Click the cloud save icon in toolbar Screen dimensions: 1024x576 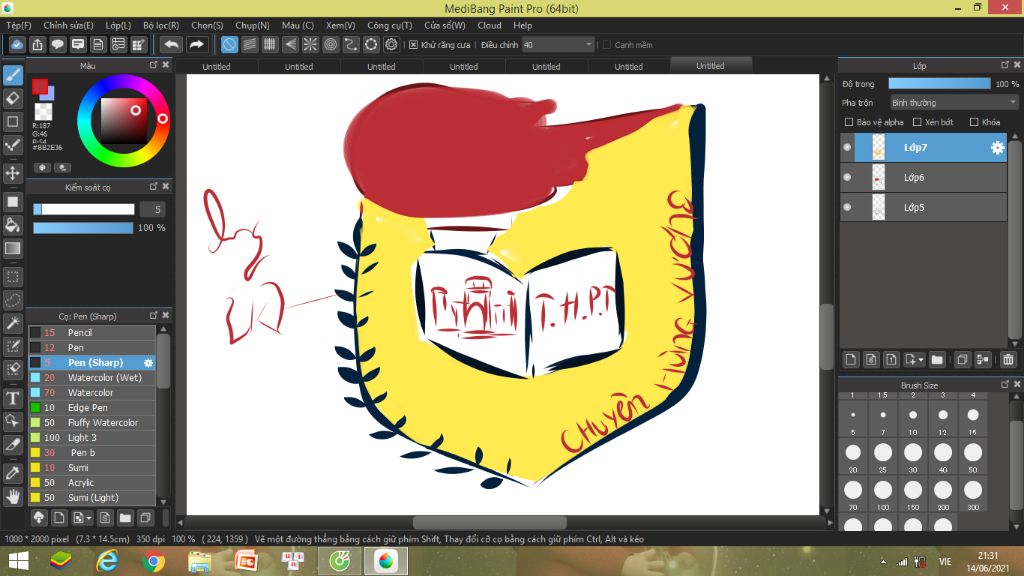(x=17, y=44)
